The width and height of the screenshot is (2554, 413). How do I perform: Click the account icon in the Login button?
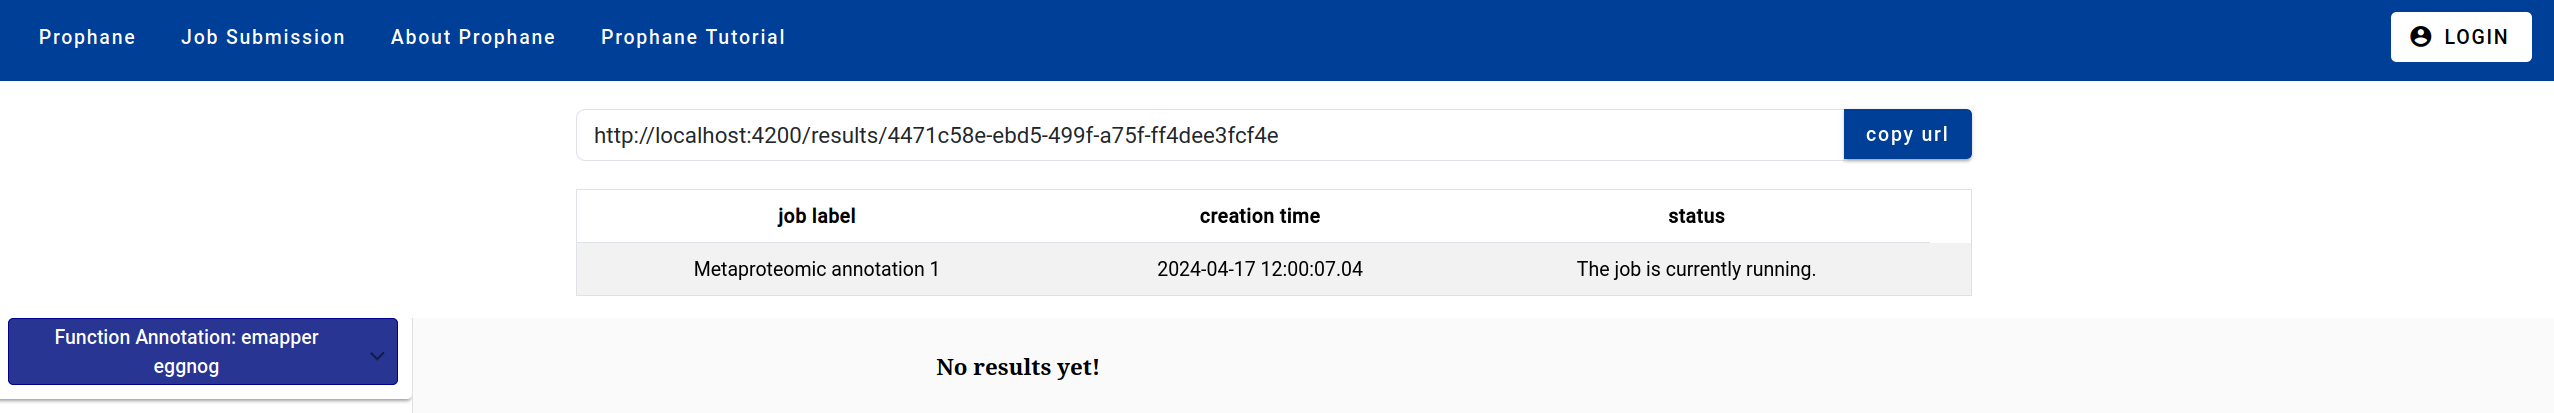point(2420,37)
